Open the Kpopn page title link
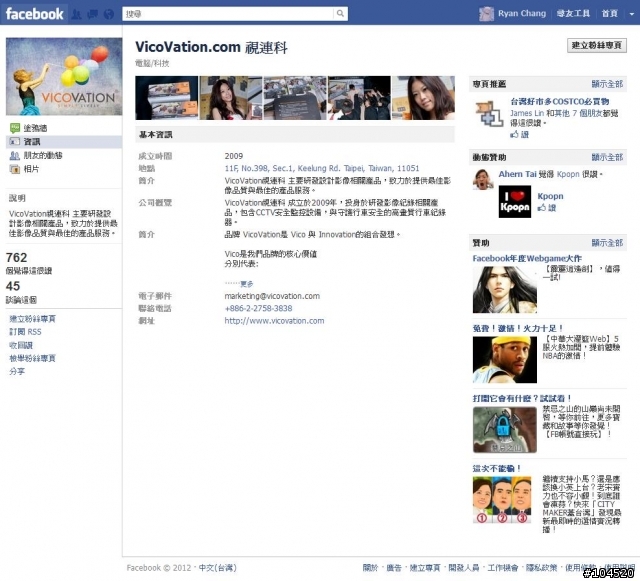 click(550, 196)
